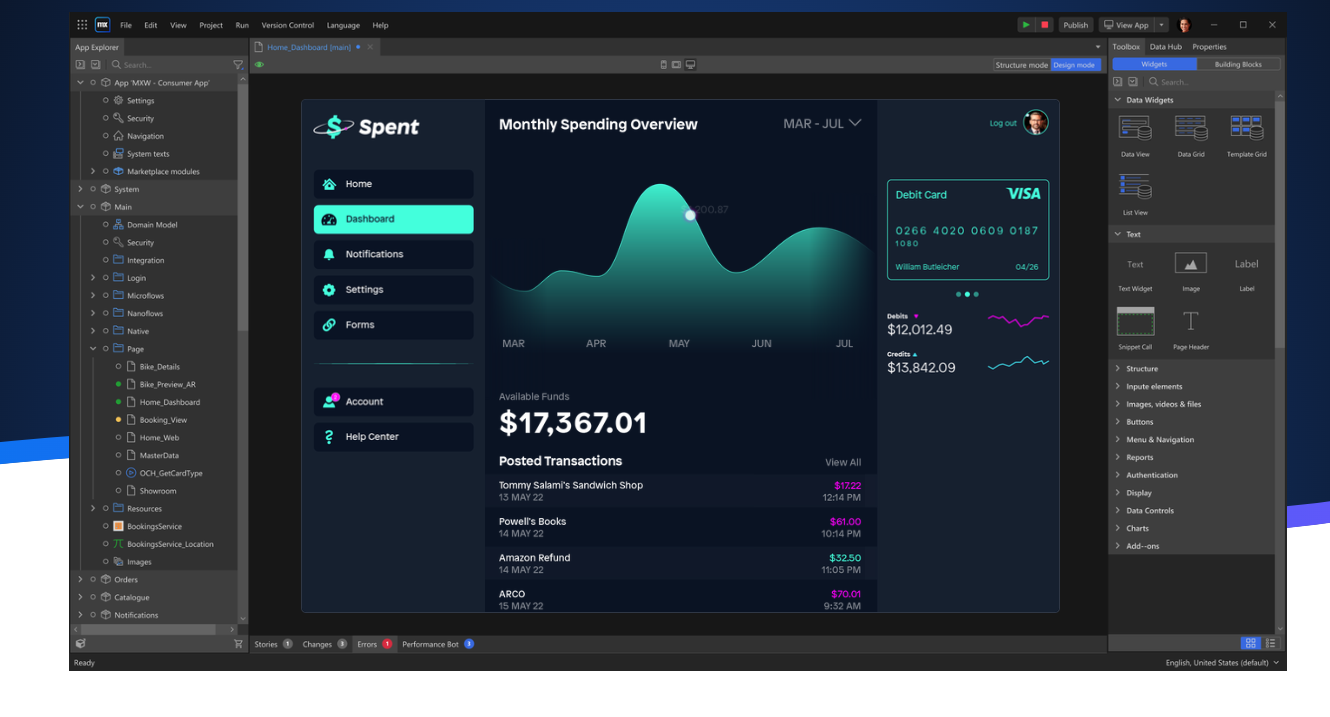Expand the Marketplace modules node

tap(93, 171)
